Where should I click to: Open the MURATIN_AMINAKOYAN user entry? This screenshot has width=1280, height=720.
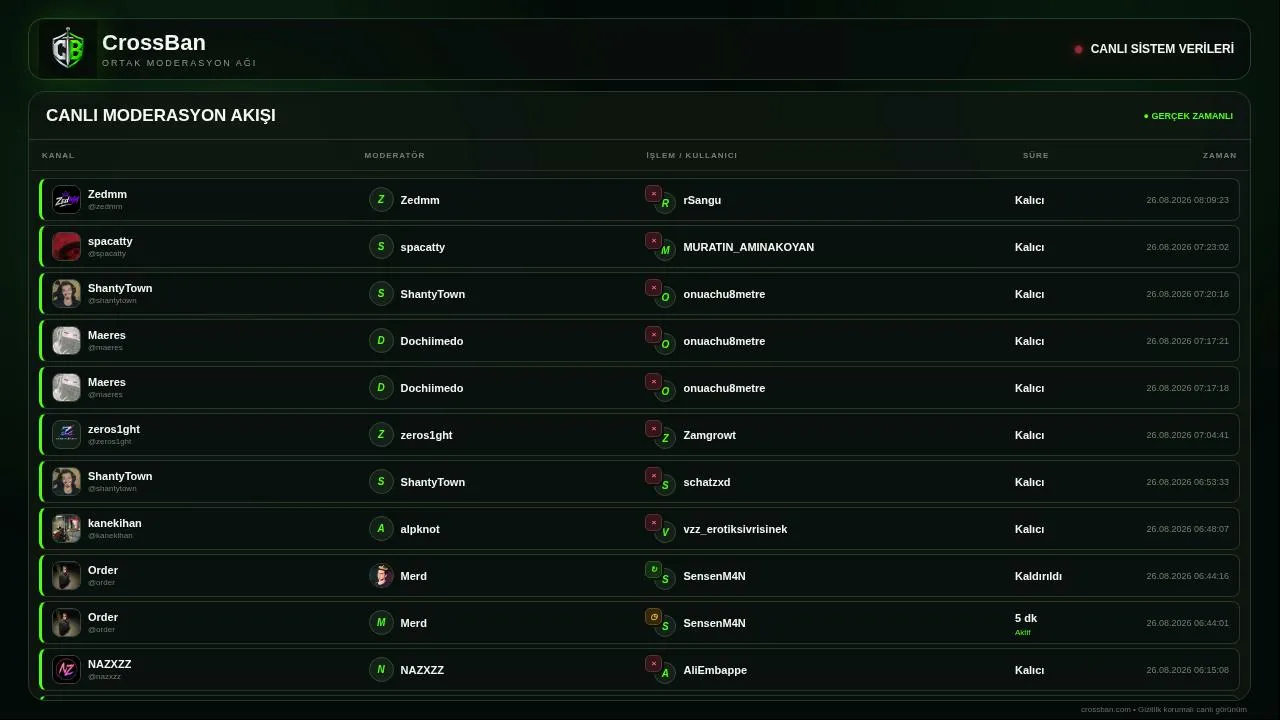(748, 247)
